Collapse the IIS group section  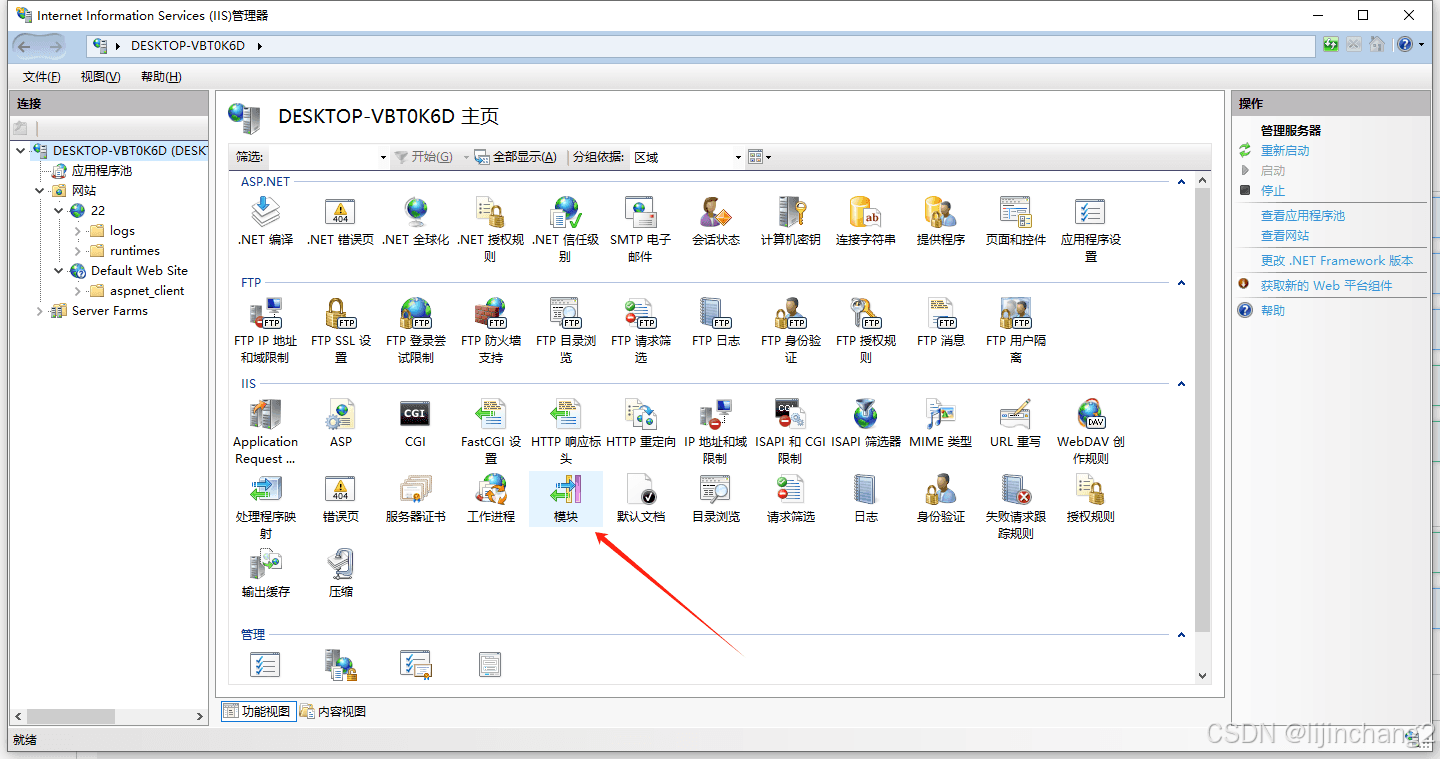coord(1181,384)
